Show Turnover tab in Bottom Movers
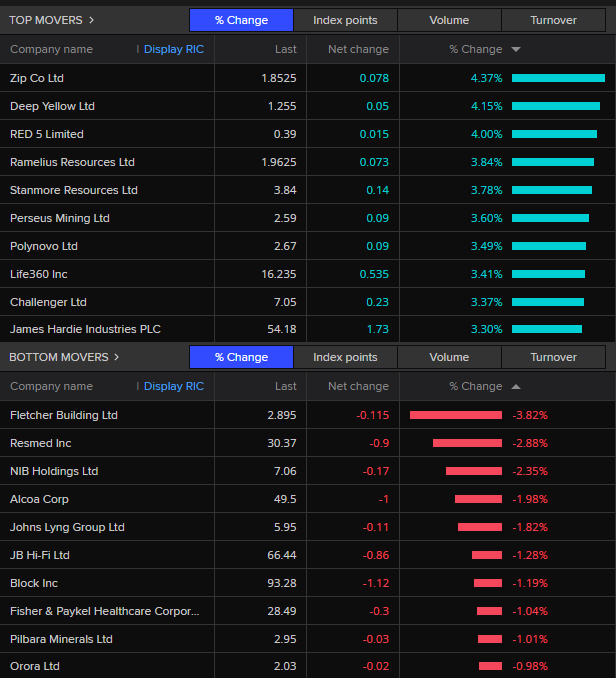Image resolution: width=616 pixels, height=678 pixels. click(x=553, y=357)
